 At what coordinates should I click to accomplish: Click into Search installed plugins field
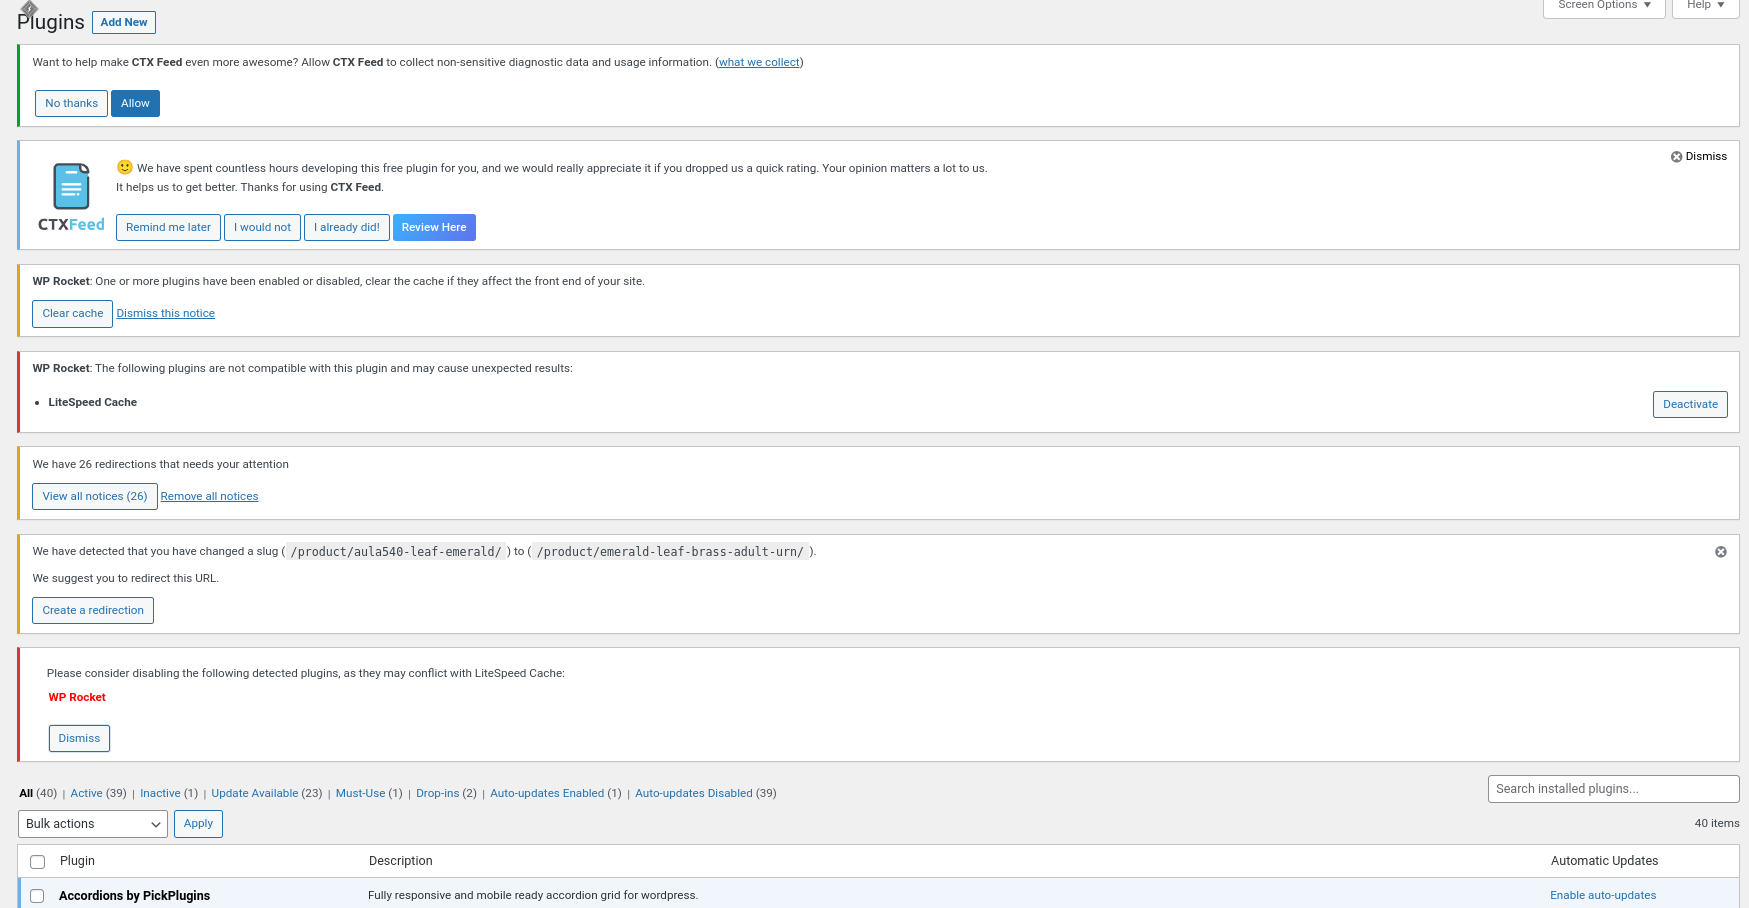tap(1612, 789)
